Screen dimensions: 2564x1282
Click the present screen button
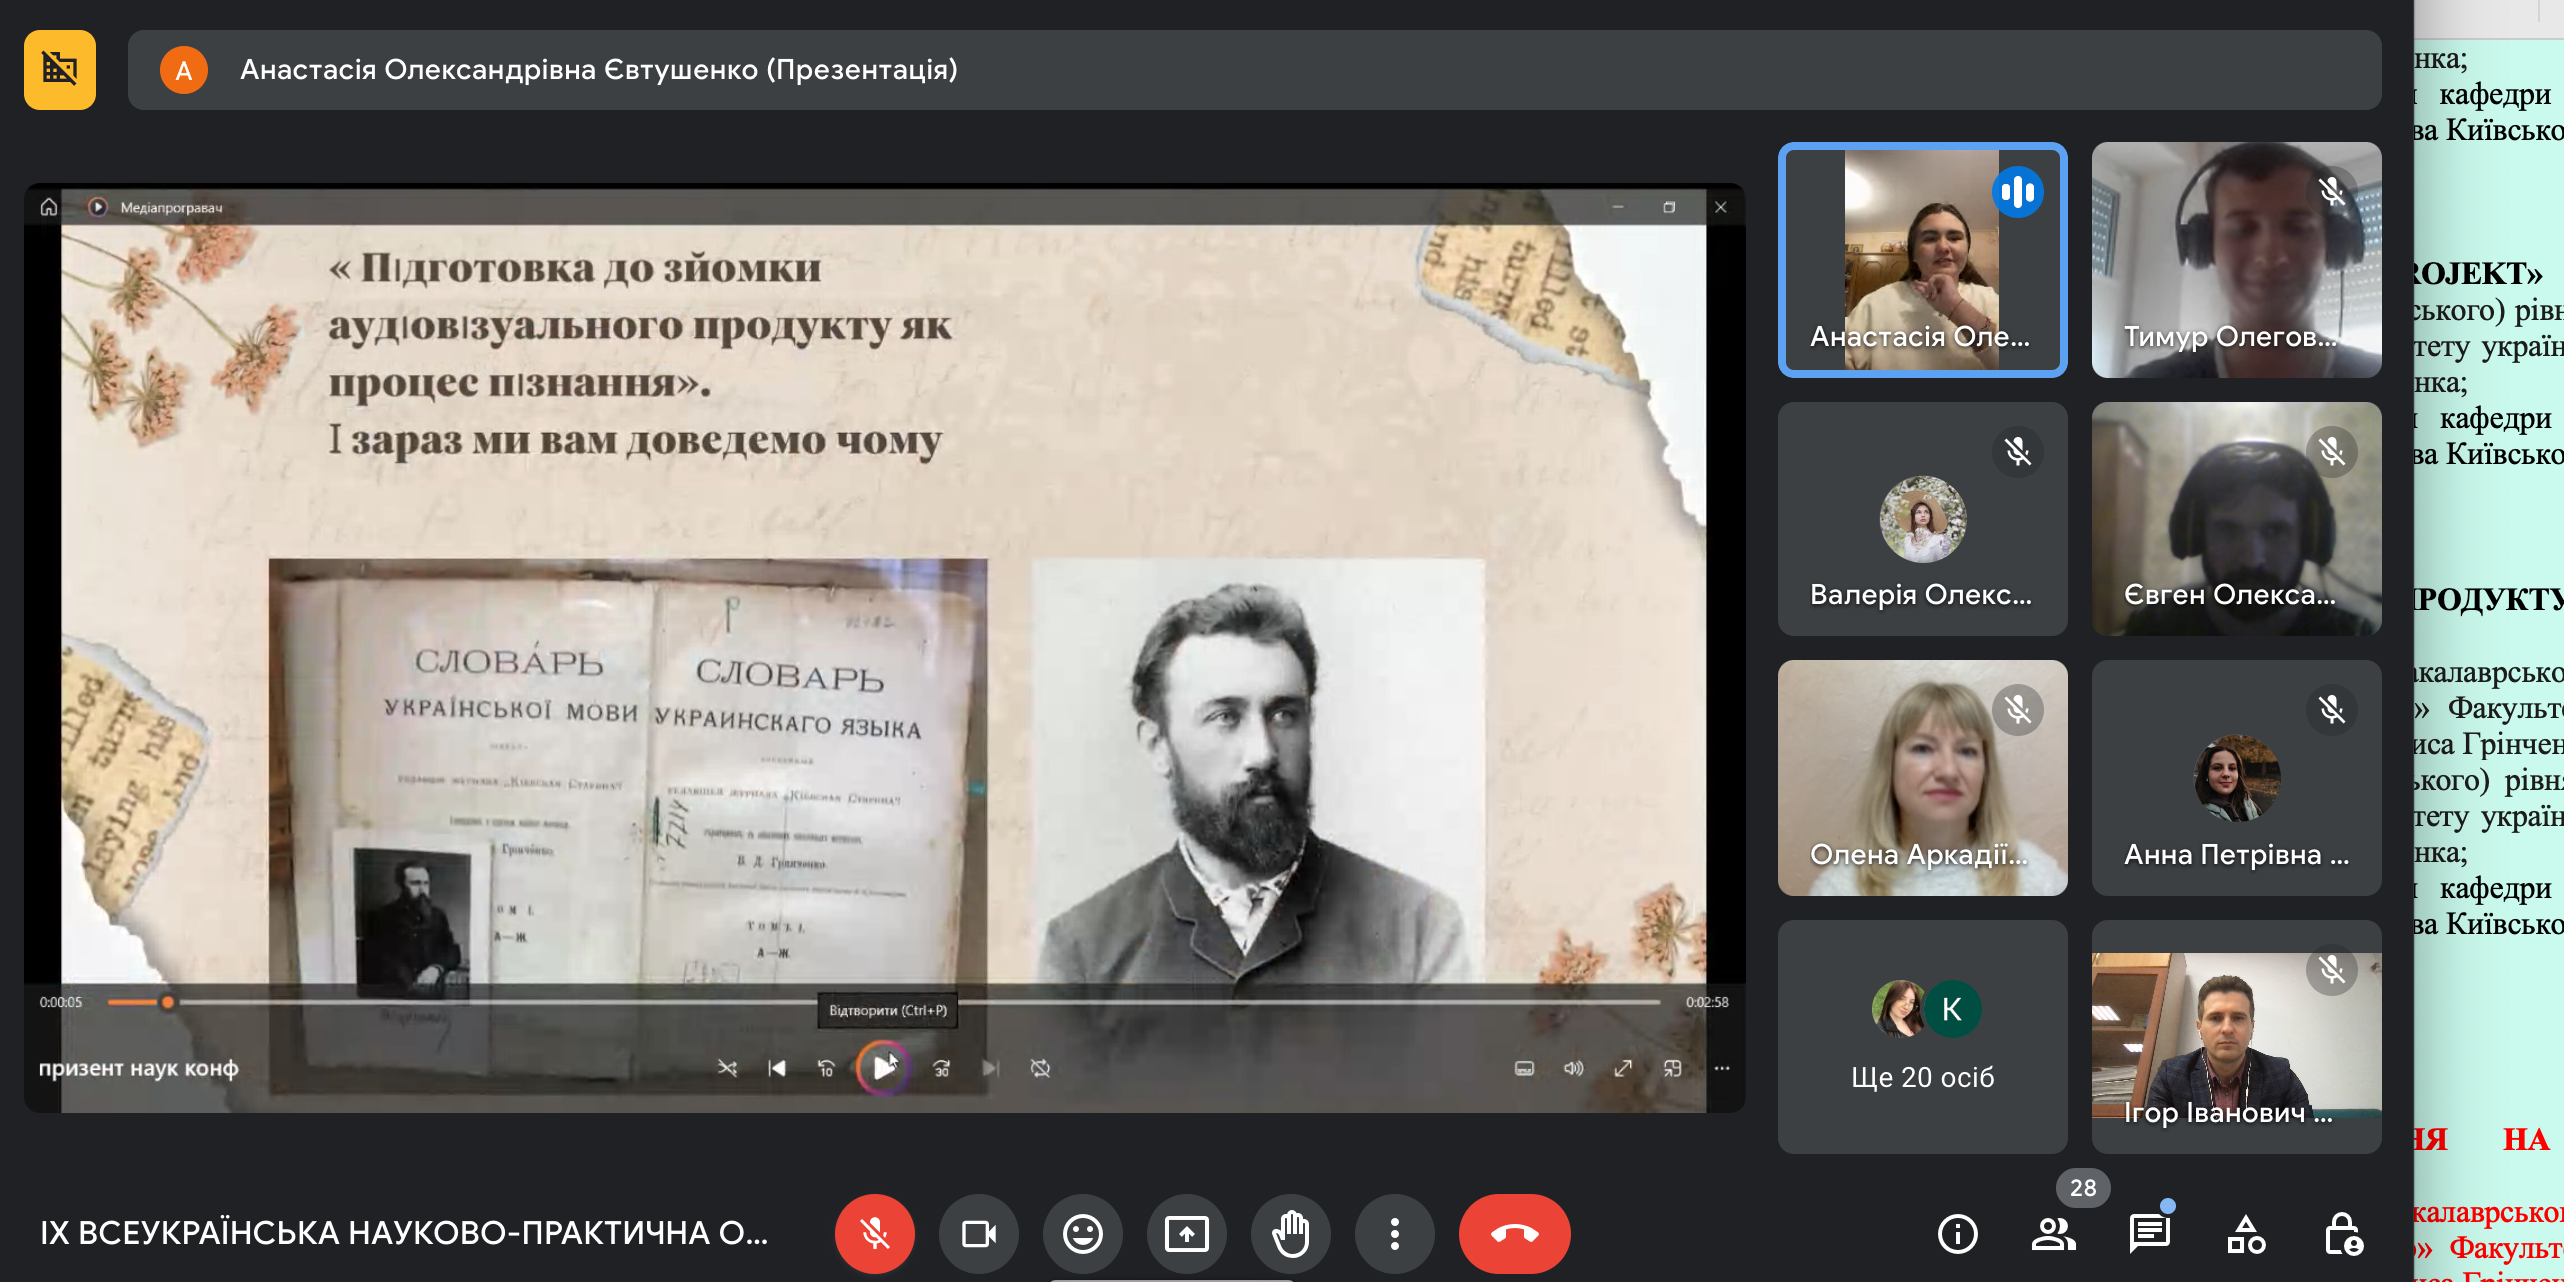(1186, 1233)
